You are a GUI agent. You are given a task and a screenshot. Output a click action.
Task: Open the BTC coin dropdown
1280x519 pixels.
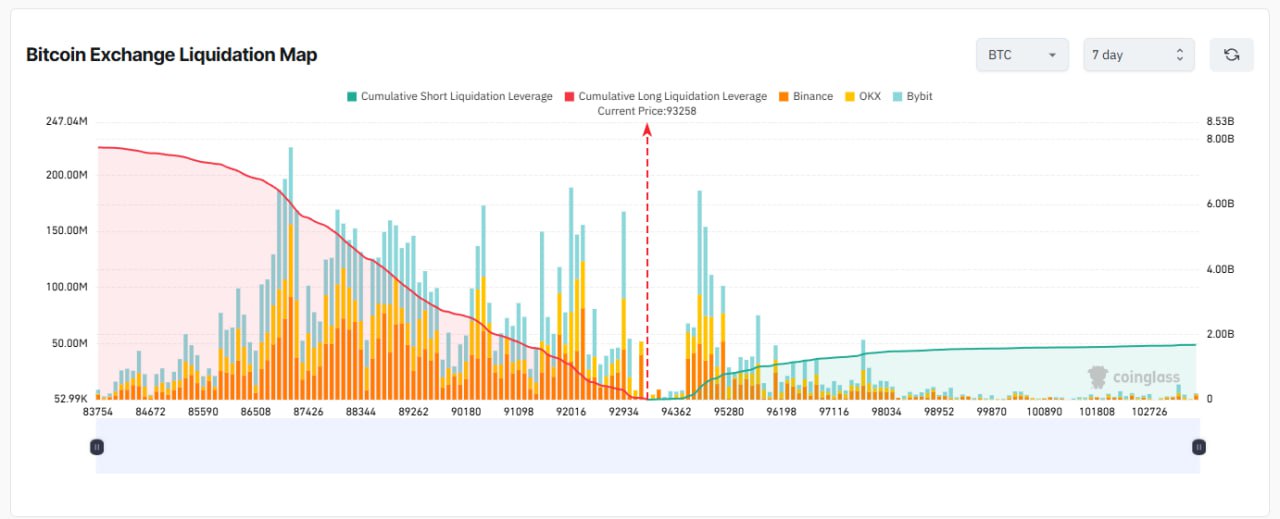[x=1021, y=55]
